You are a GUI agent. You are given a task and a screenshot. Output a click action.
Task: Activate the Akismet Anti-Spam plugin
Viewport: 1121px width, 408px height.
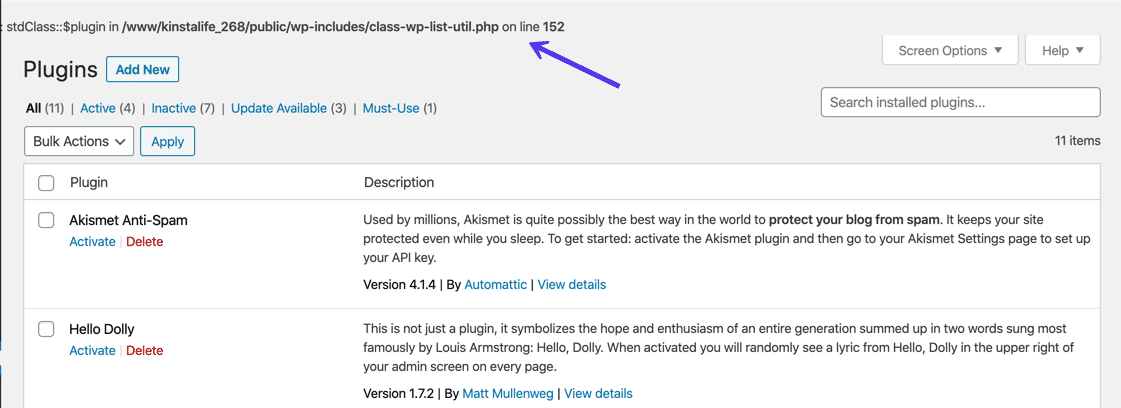pyautogui.click(x=92, y=242)
